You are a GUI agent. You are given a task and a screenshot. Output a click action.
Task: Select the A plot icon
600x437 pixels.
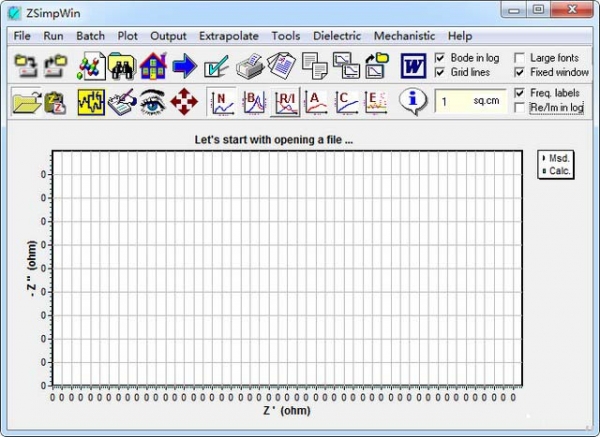pos(316,102)
